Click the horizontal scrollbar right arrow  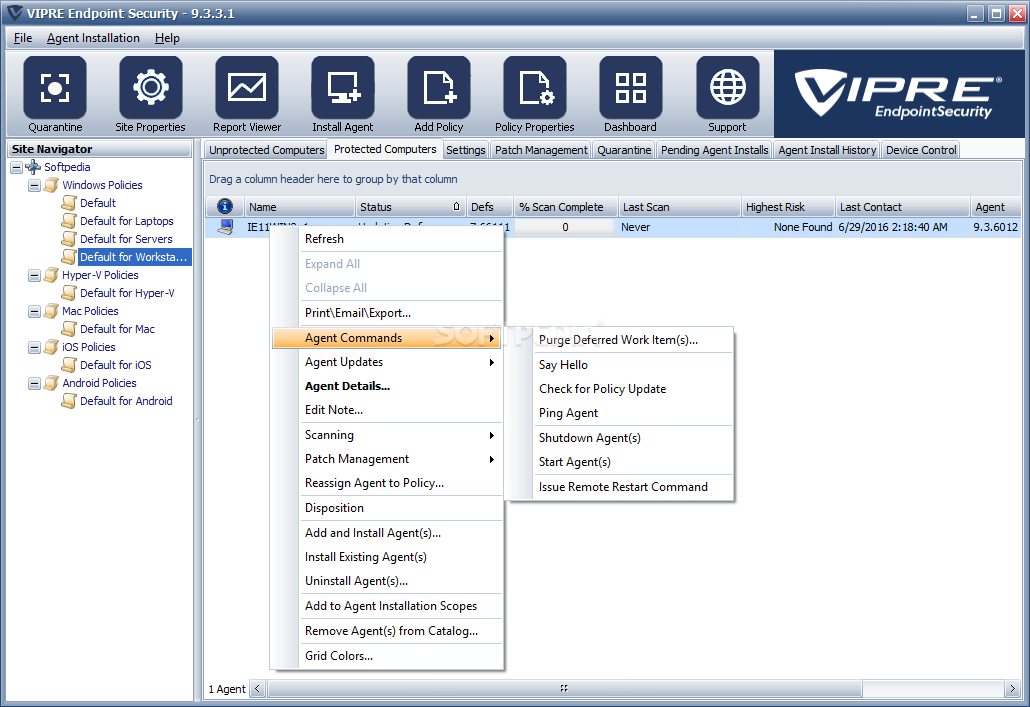click(1012, 689)
